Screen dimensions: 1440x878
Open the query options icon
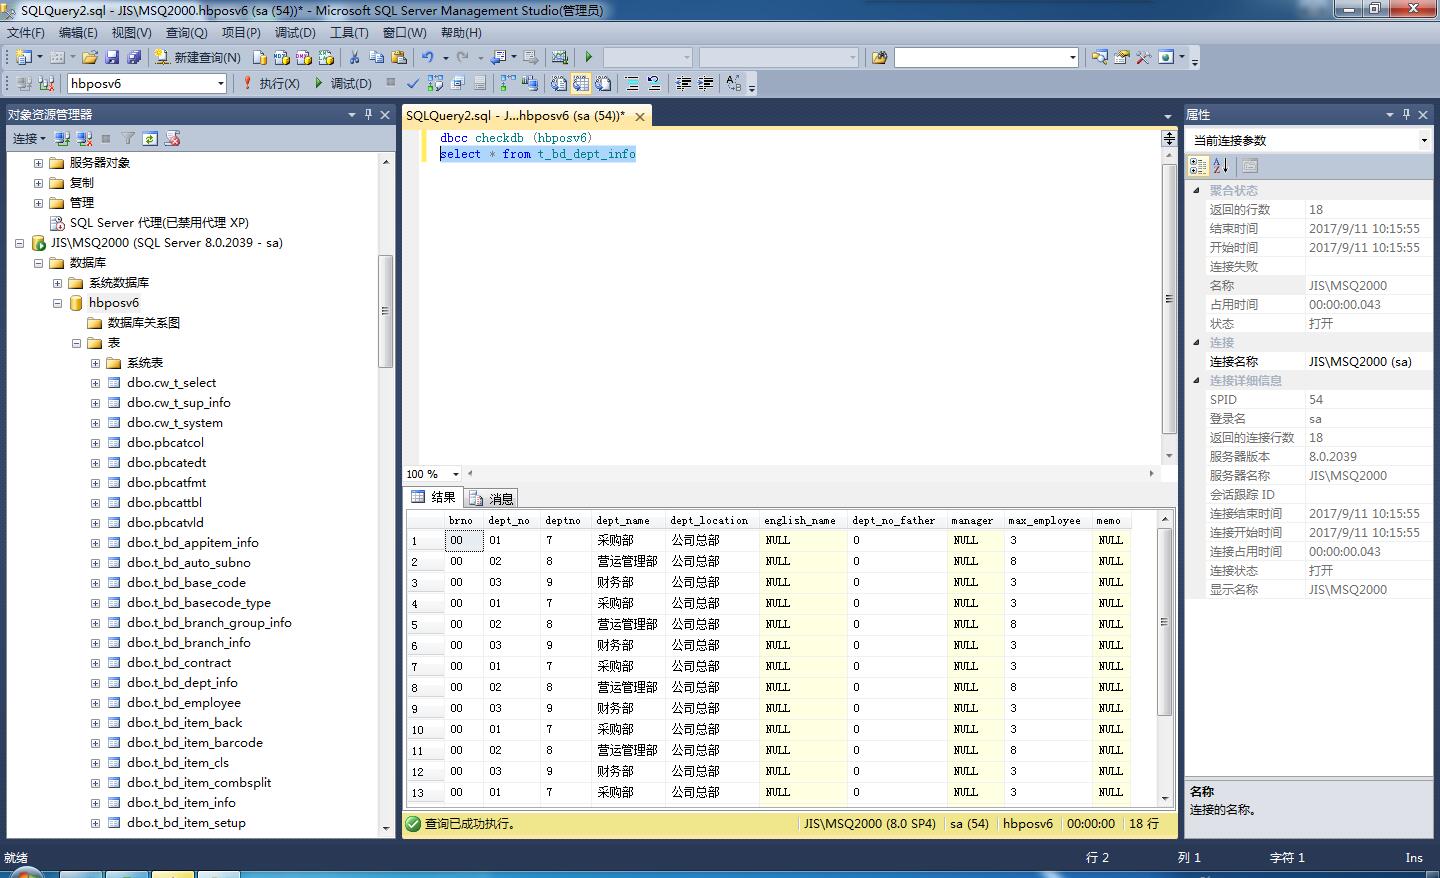pos(458,83)
